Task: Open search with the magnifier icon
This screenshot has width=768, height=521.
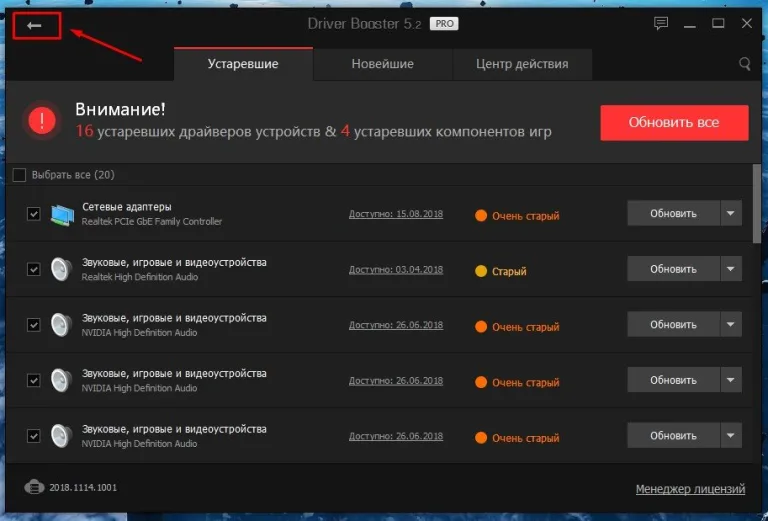Action: [x=744, y=64]
